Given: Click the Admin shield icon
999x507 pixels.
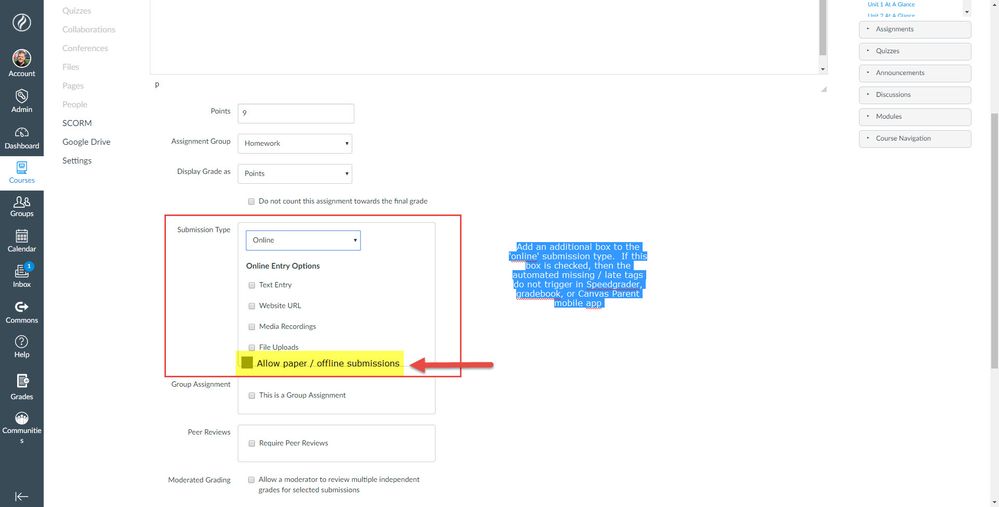Looking at the screenshot, I should point(21,97).
